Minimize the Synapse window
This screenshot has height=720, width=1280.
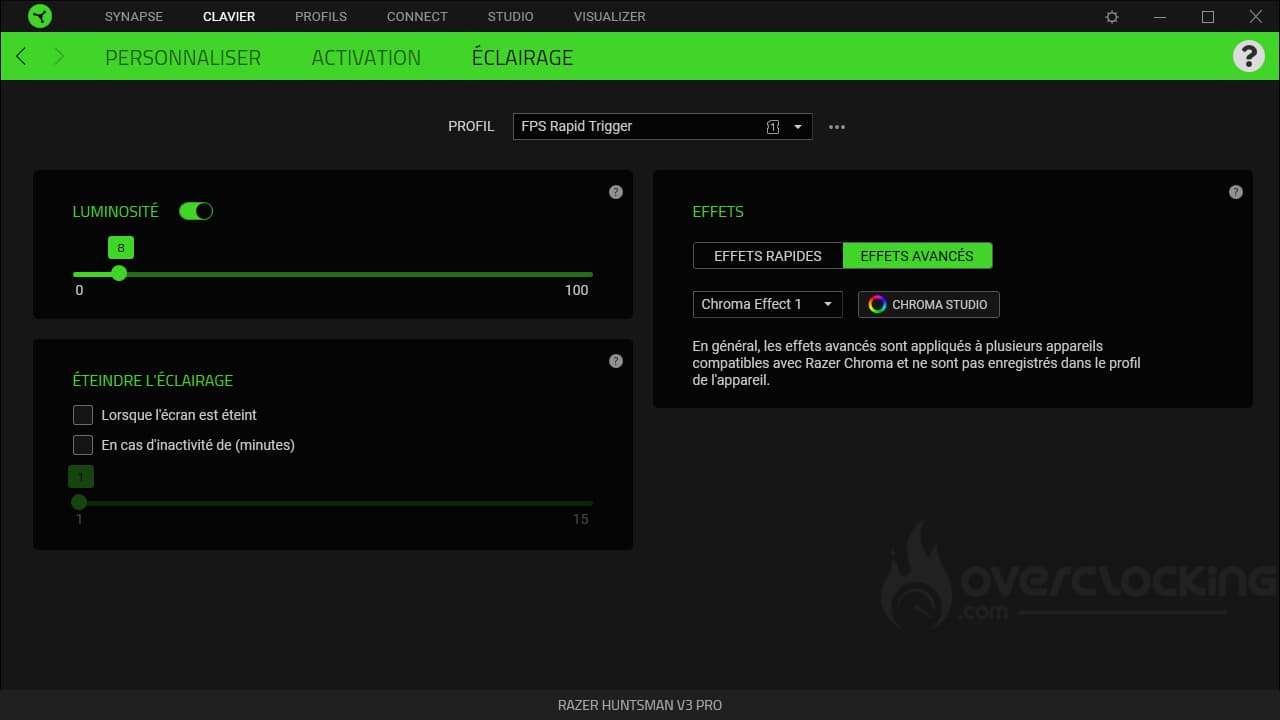1160,17
